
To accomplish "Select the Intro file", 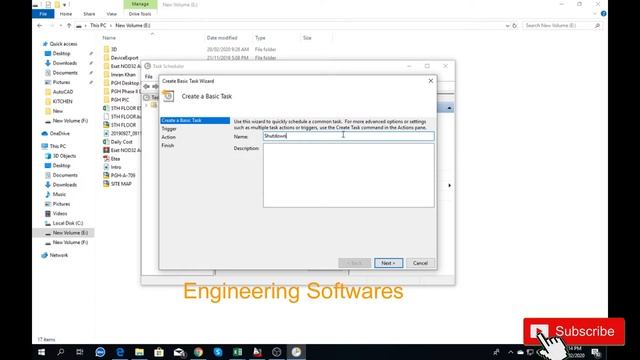I will pos(116,167).
